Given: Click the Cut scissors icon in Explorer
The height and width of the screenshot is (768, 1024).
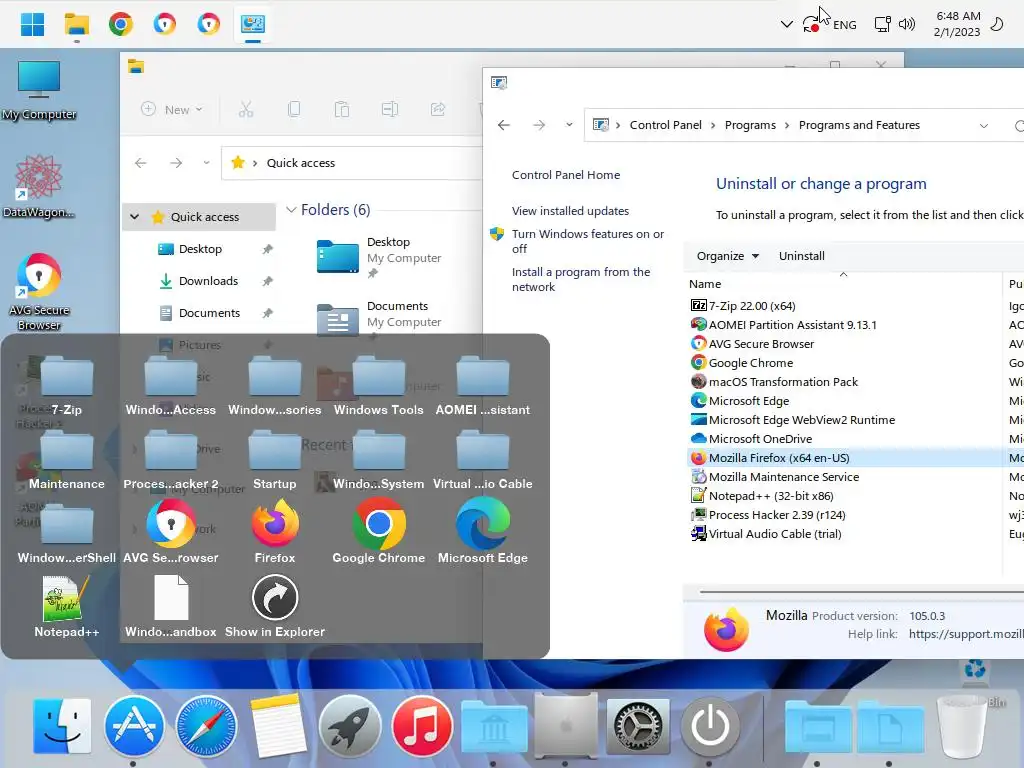Looking at the screenshot, I should click(246, 110).
